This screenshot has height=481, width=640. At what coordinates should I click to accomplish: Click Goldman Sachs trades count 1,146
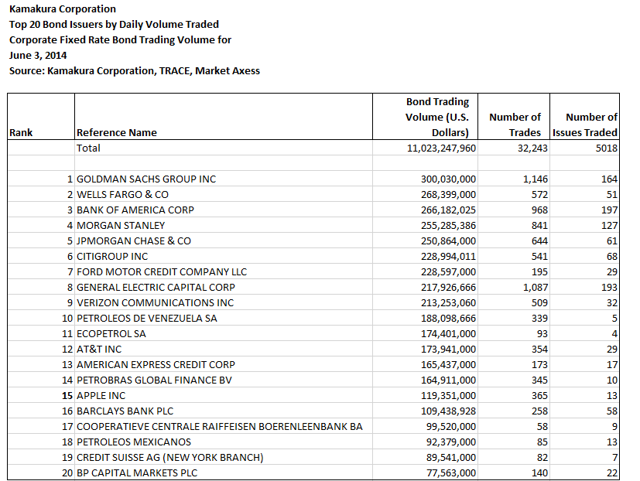click(536, 179)
